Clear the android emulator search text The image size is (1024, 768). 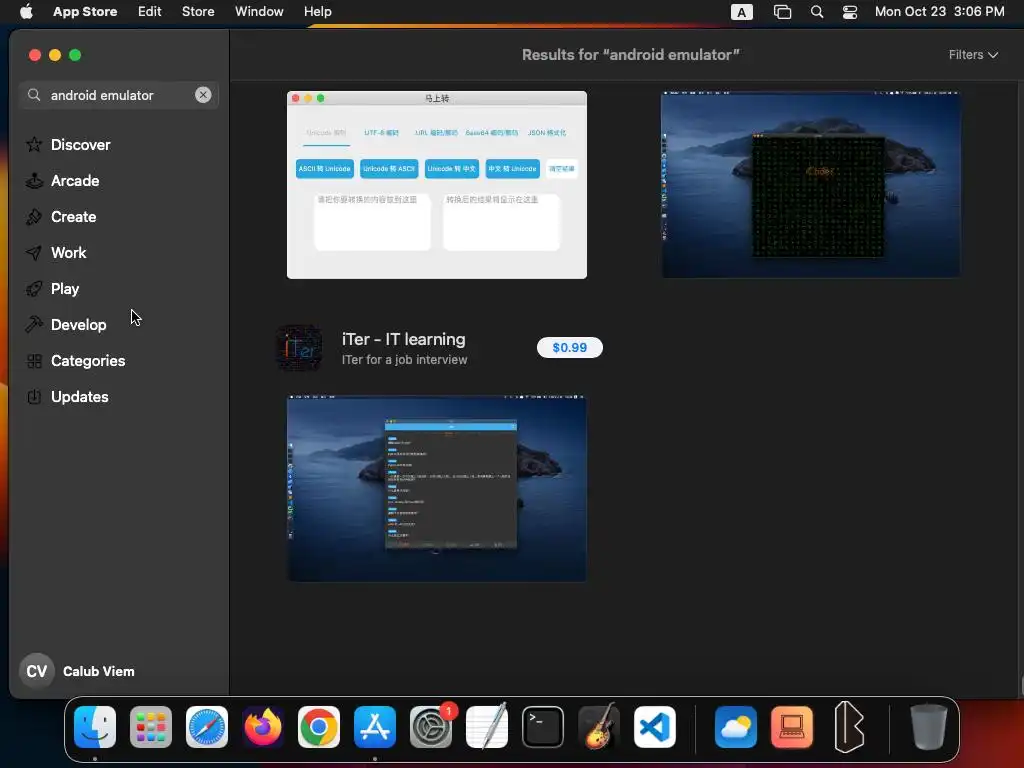coord(203,95)
